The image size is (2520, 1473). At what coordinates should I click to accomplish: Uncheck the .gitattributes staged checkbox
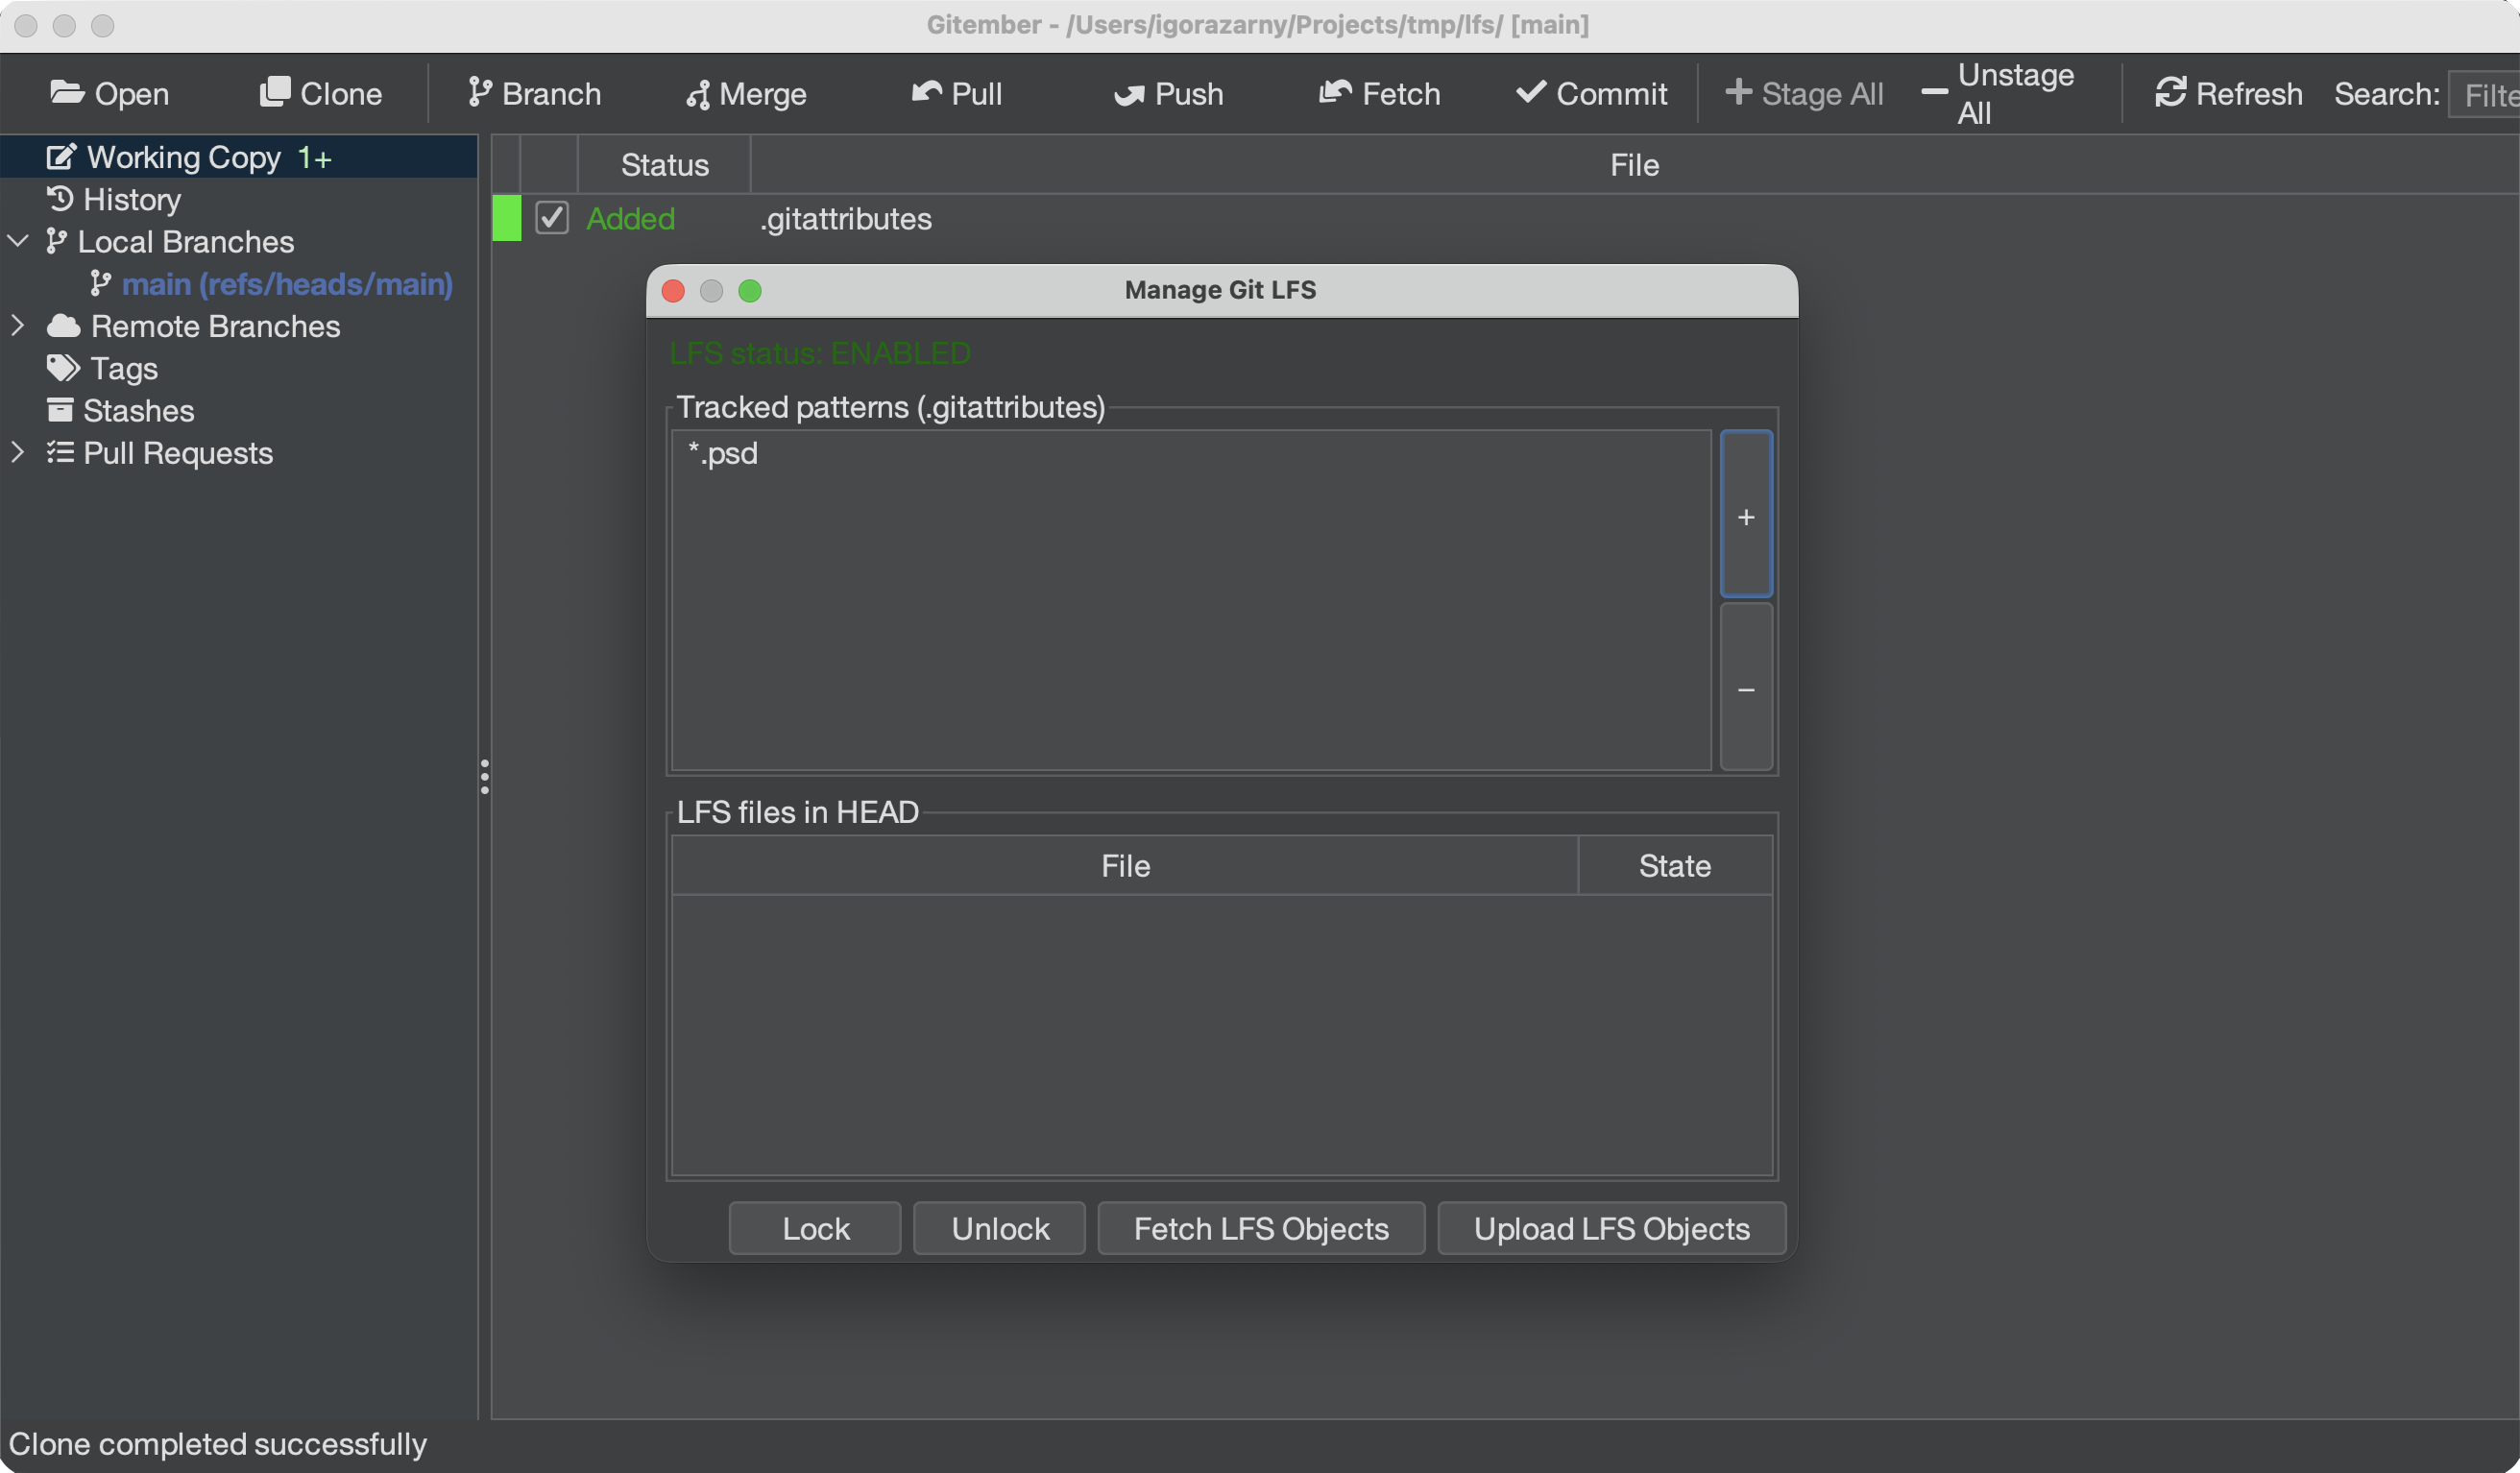point(552,218)
